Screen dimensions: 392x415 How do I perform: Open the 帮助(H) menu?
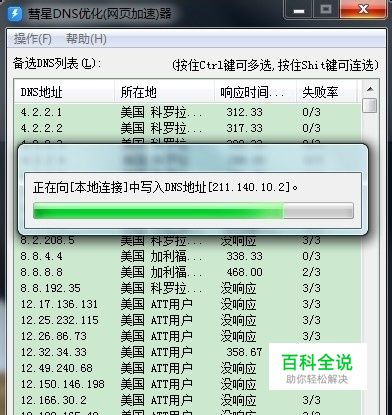(x=86, y=39)
